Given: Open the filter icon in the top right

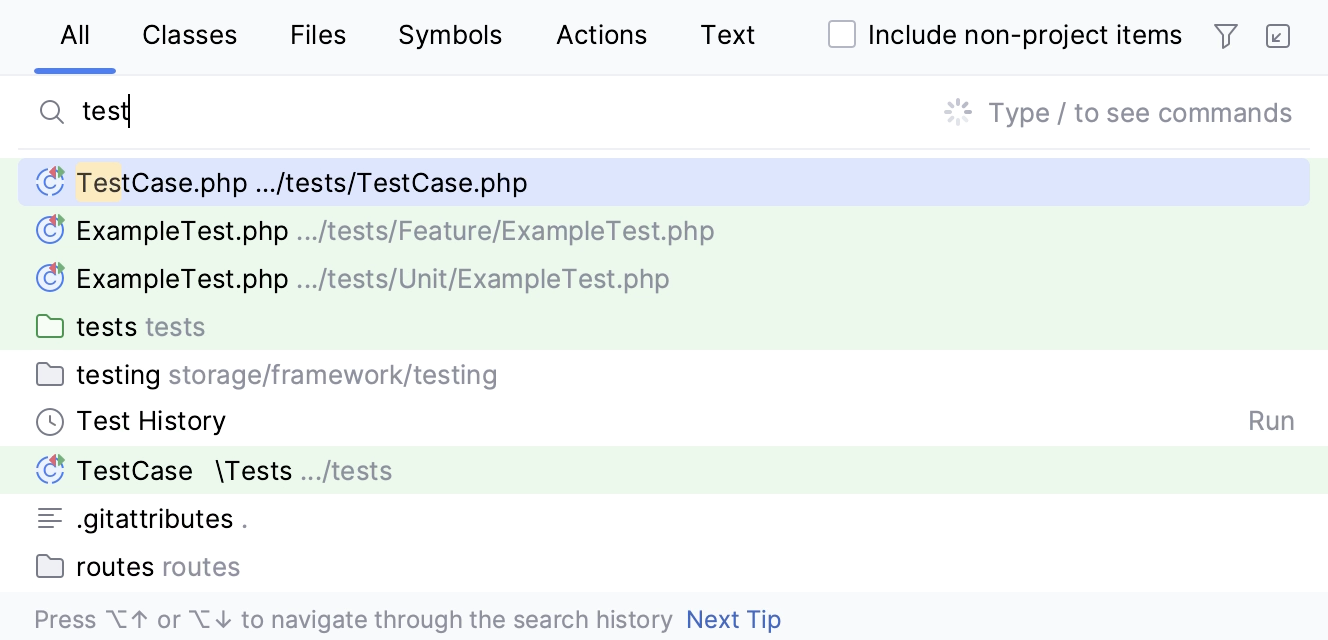Looking at the screenshot, I should click(1225, 35).
